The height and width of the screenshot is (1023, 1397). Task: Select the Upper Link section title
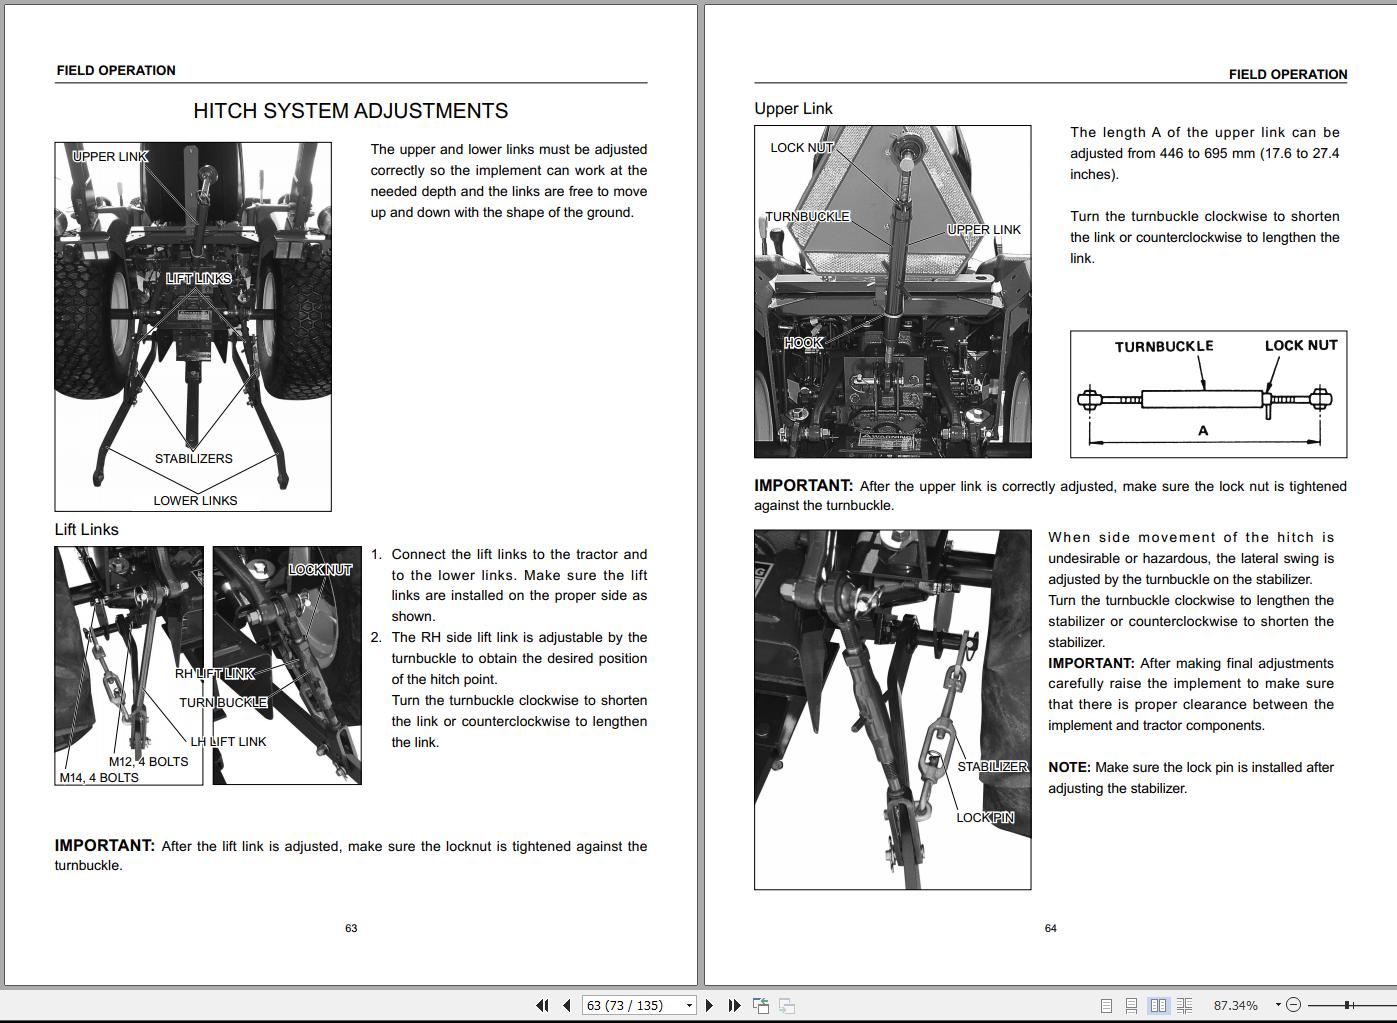[x=793, y=108]
